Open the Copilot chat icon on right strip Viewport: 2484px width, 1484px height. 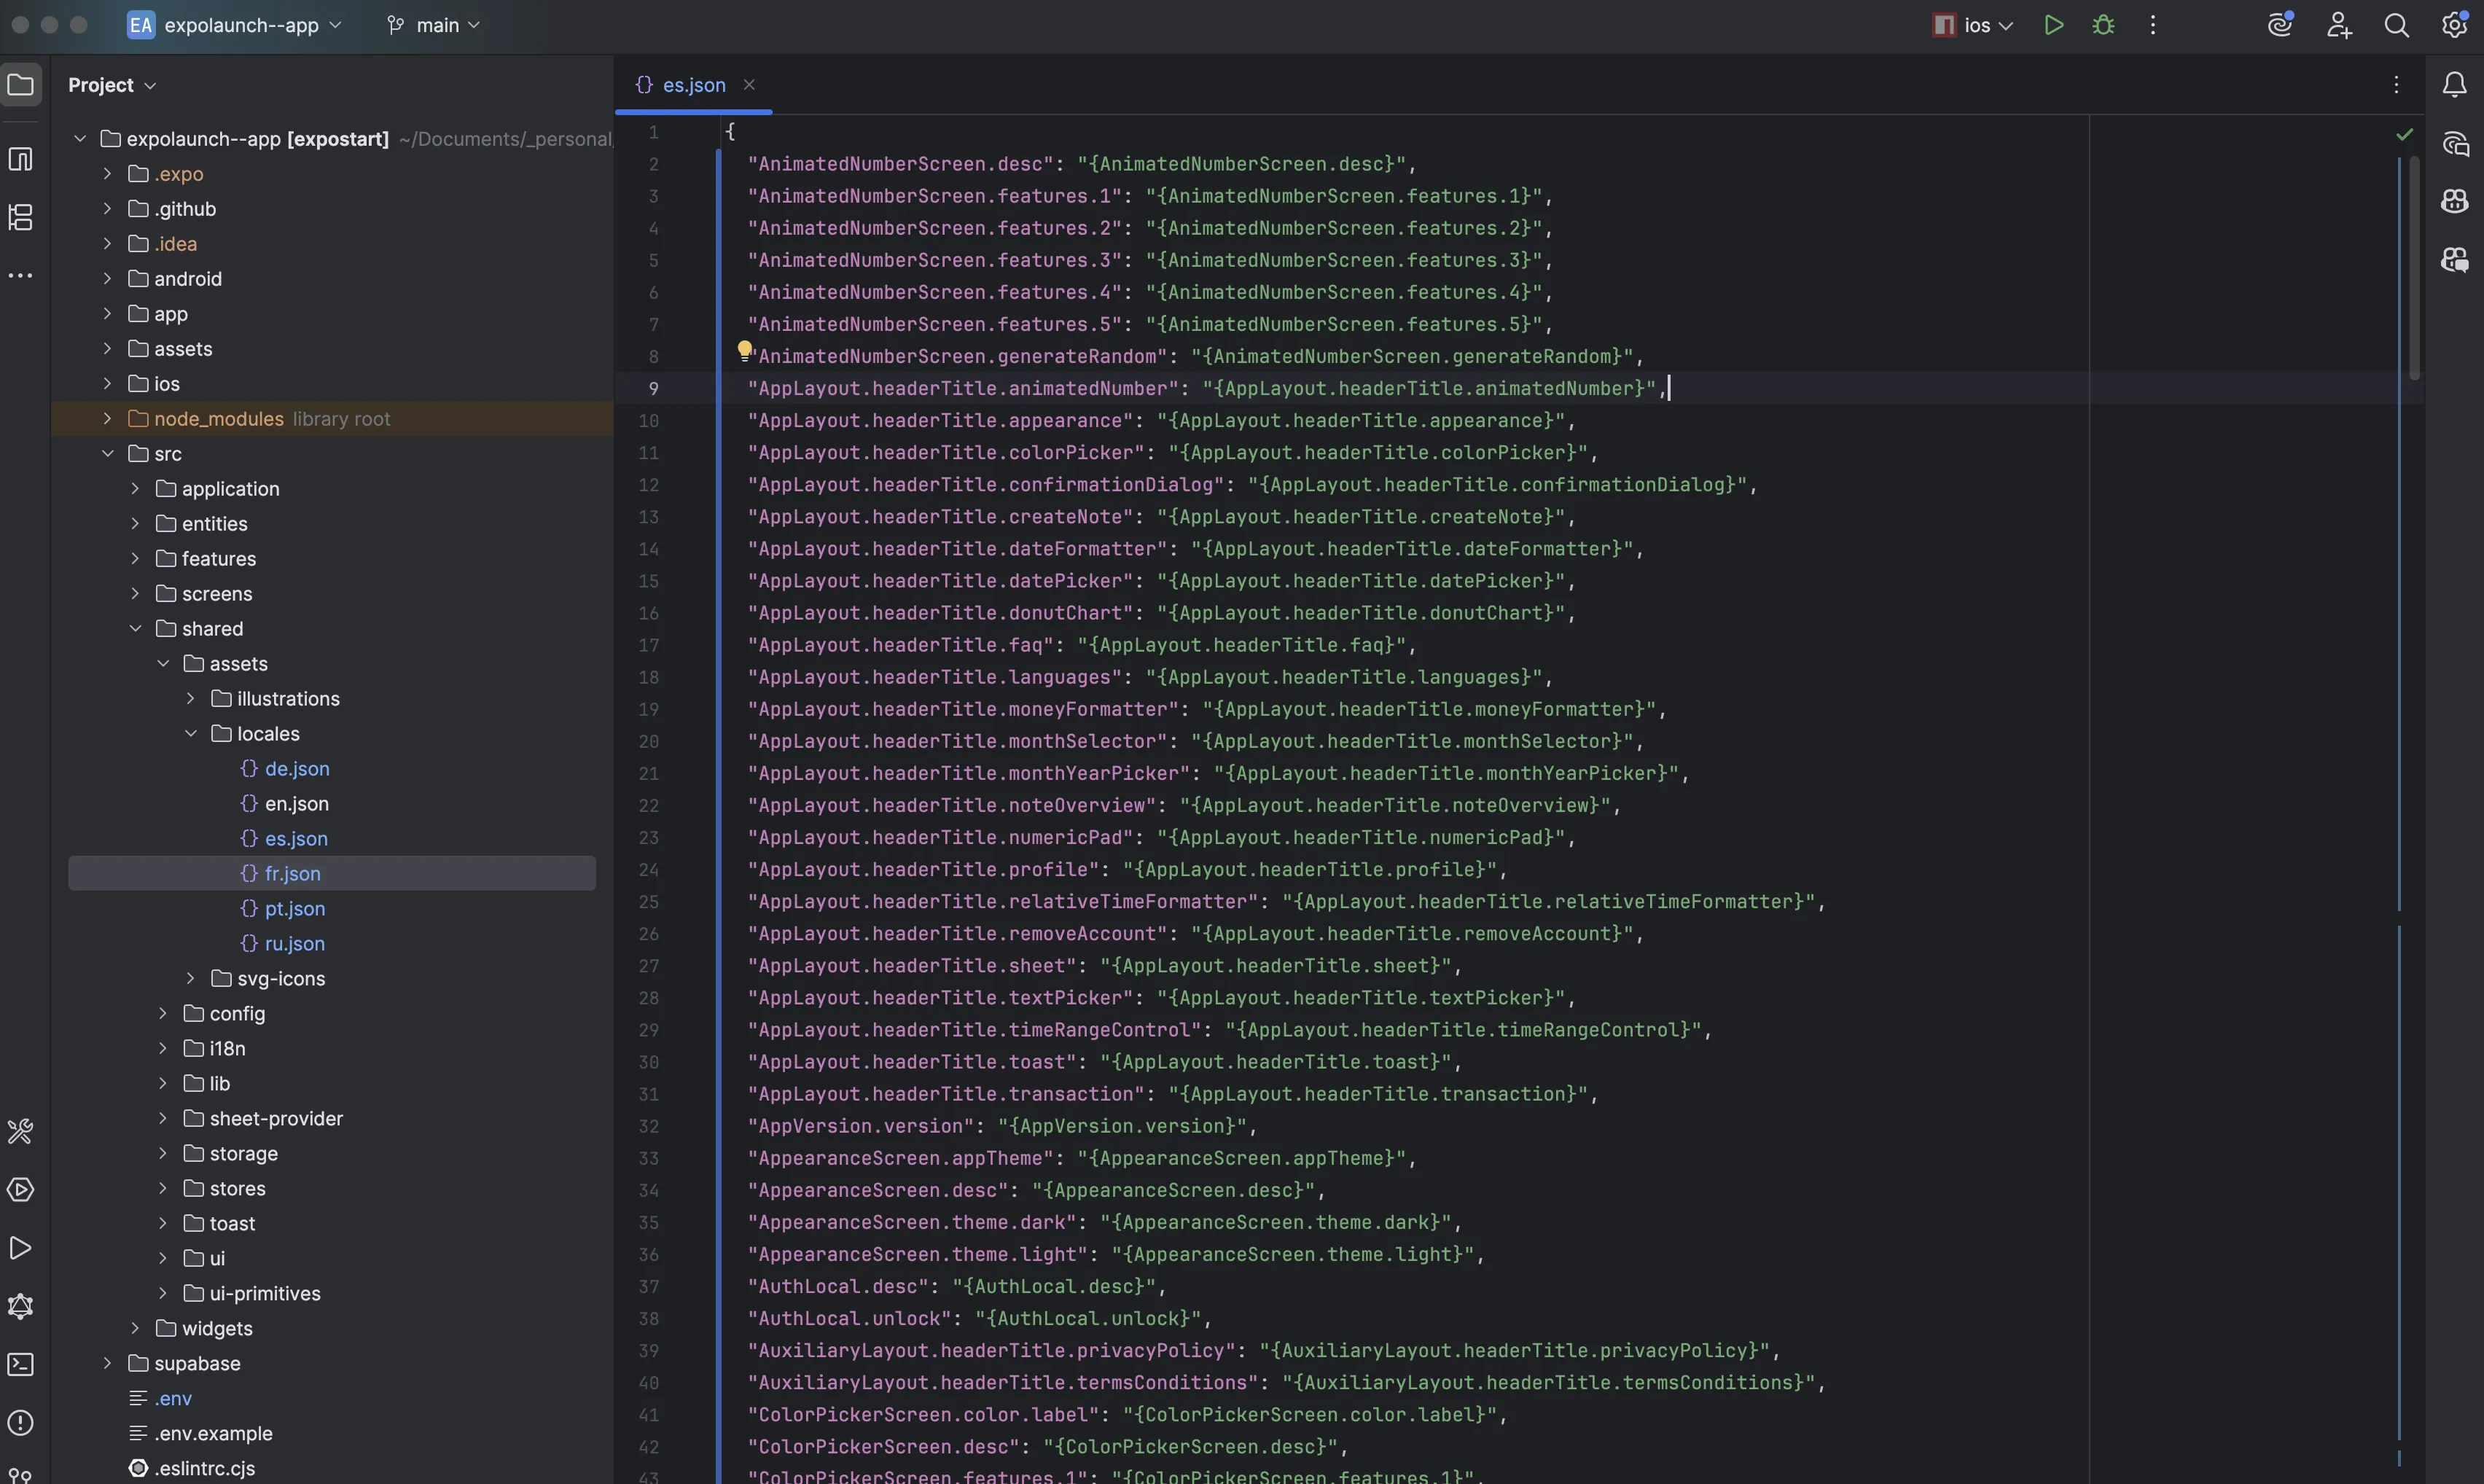[2454, 260]
